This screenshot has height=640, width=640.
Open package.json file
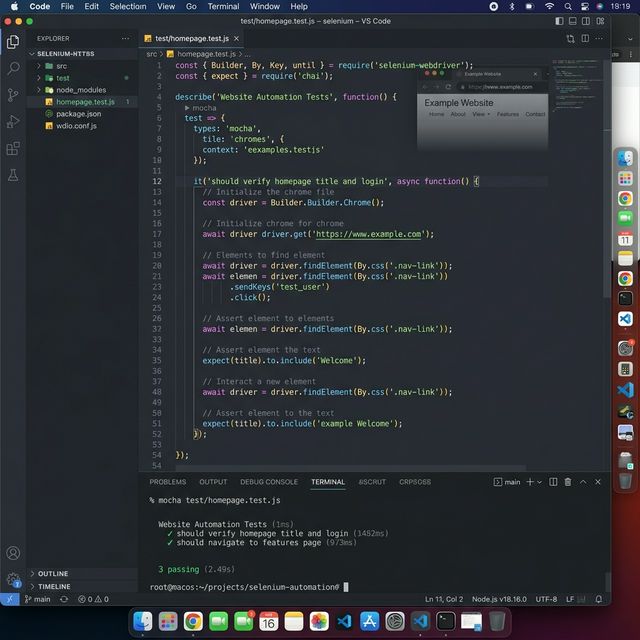78,114
